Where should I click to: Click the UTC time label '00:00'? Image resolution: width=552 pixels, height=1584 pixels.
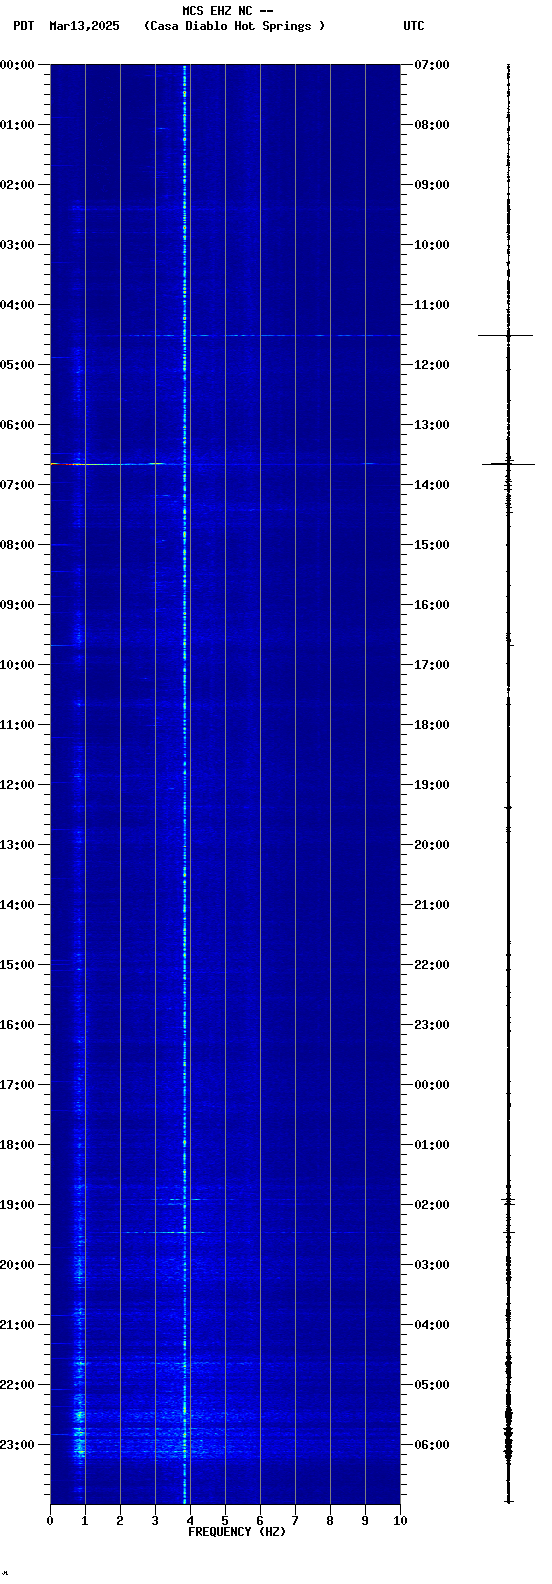(x=432, y=1085)
